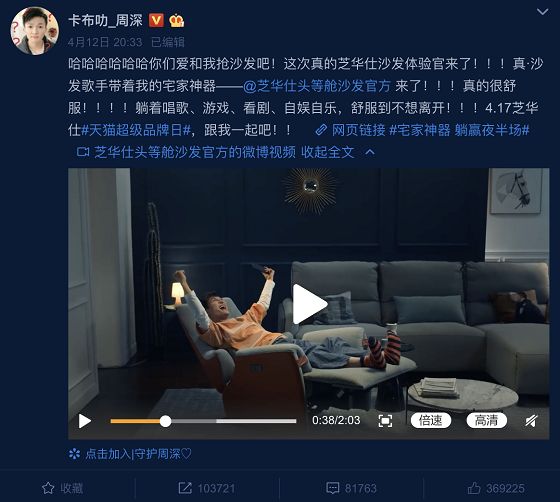This screenshot has height=502, width=560.
Task: Click the crown membership icon
Action: click(177, 20)
